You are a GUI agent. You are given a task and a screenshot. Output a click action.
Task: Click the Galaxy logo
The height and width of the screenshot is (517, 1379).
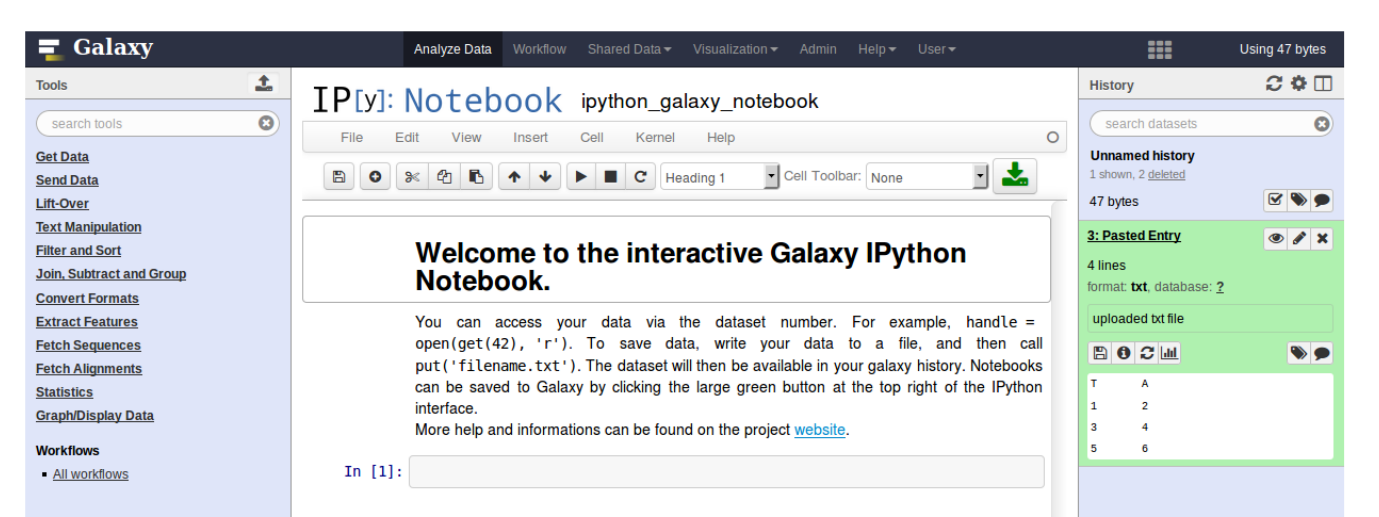[x=96, y=48]
